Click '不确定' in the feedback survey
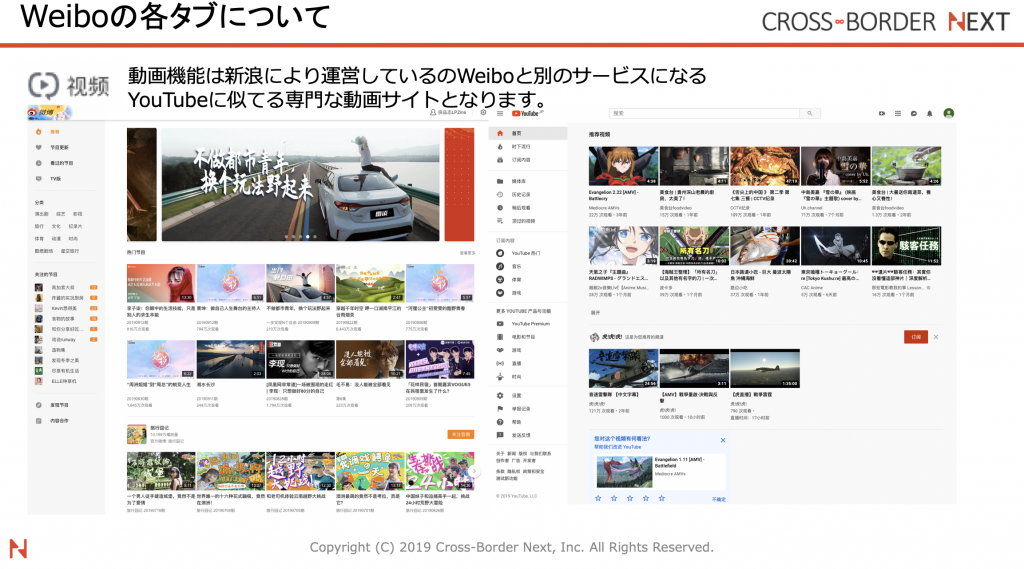This screenshot has height=569, width=1024. 718,499
